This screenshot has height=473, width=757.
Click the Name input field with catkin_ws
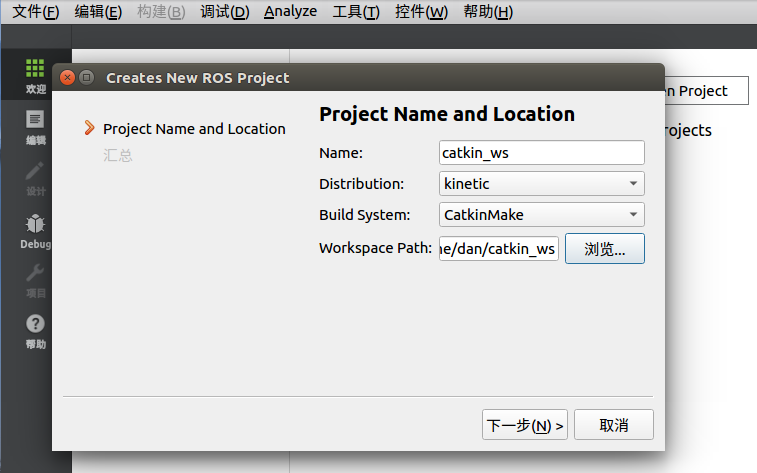coord(542,153)
